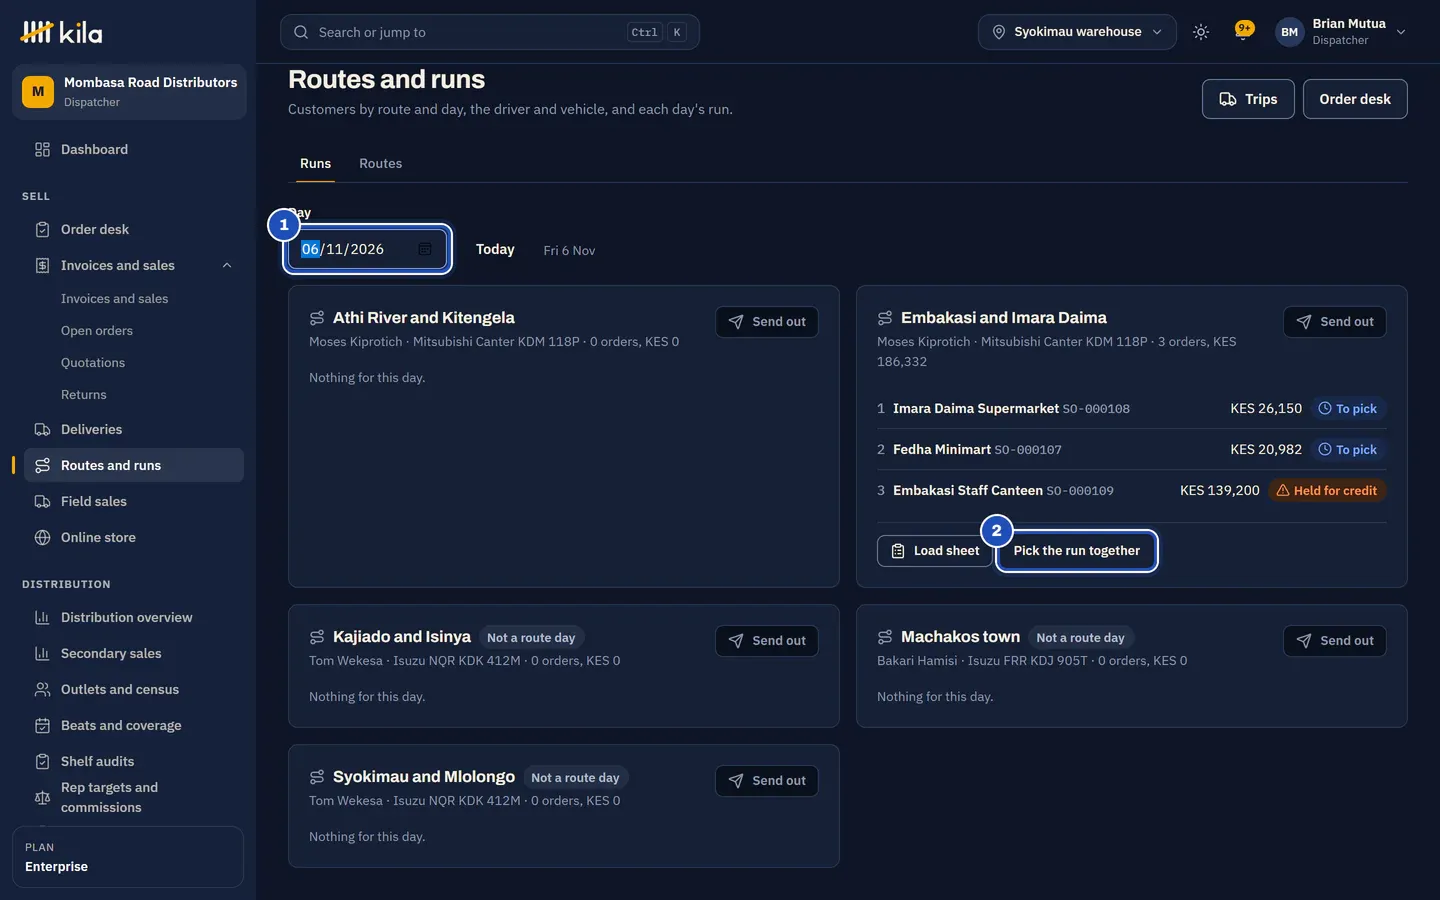Image resolution: width=1440 pixels, height=900 pixels.
Task: Click the Today button
Action: [x=495, y=249]
